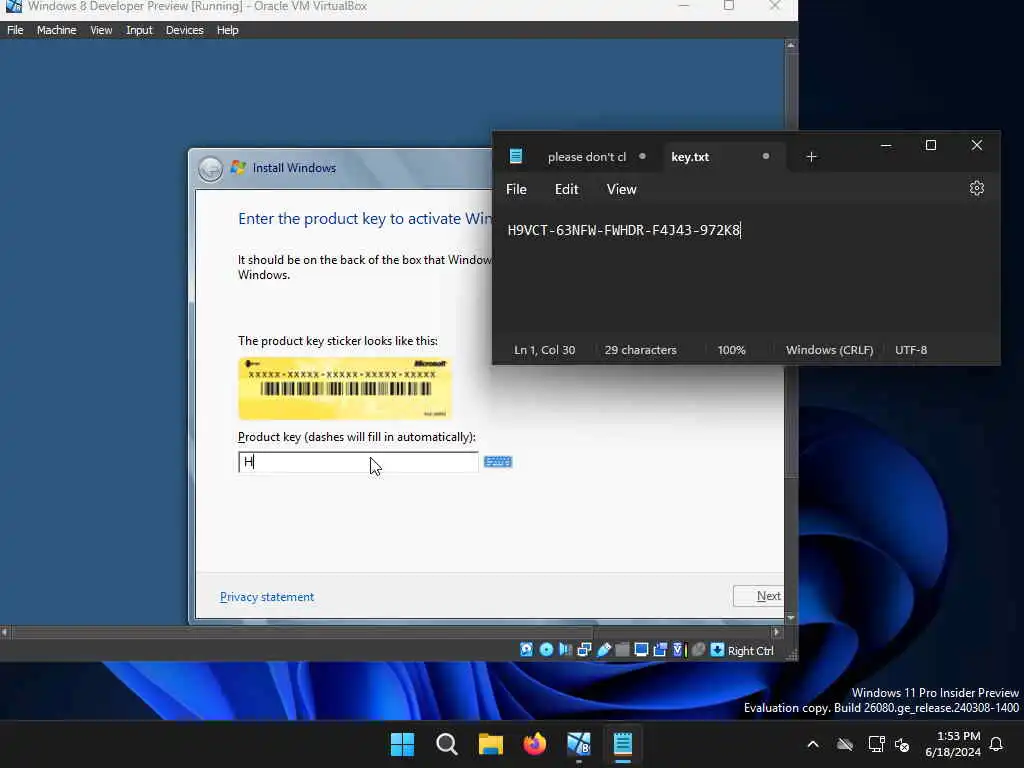Open the Windows Start menu
This screenshot has width=1024, height=768.
click(x=402, y=744)
